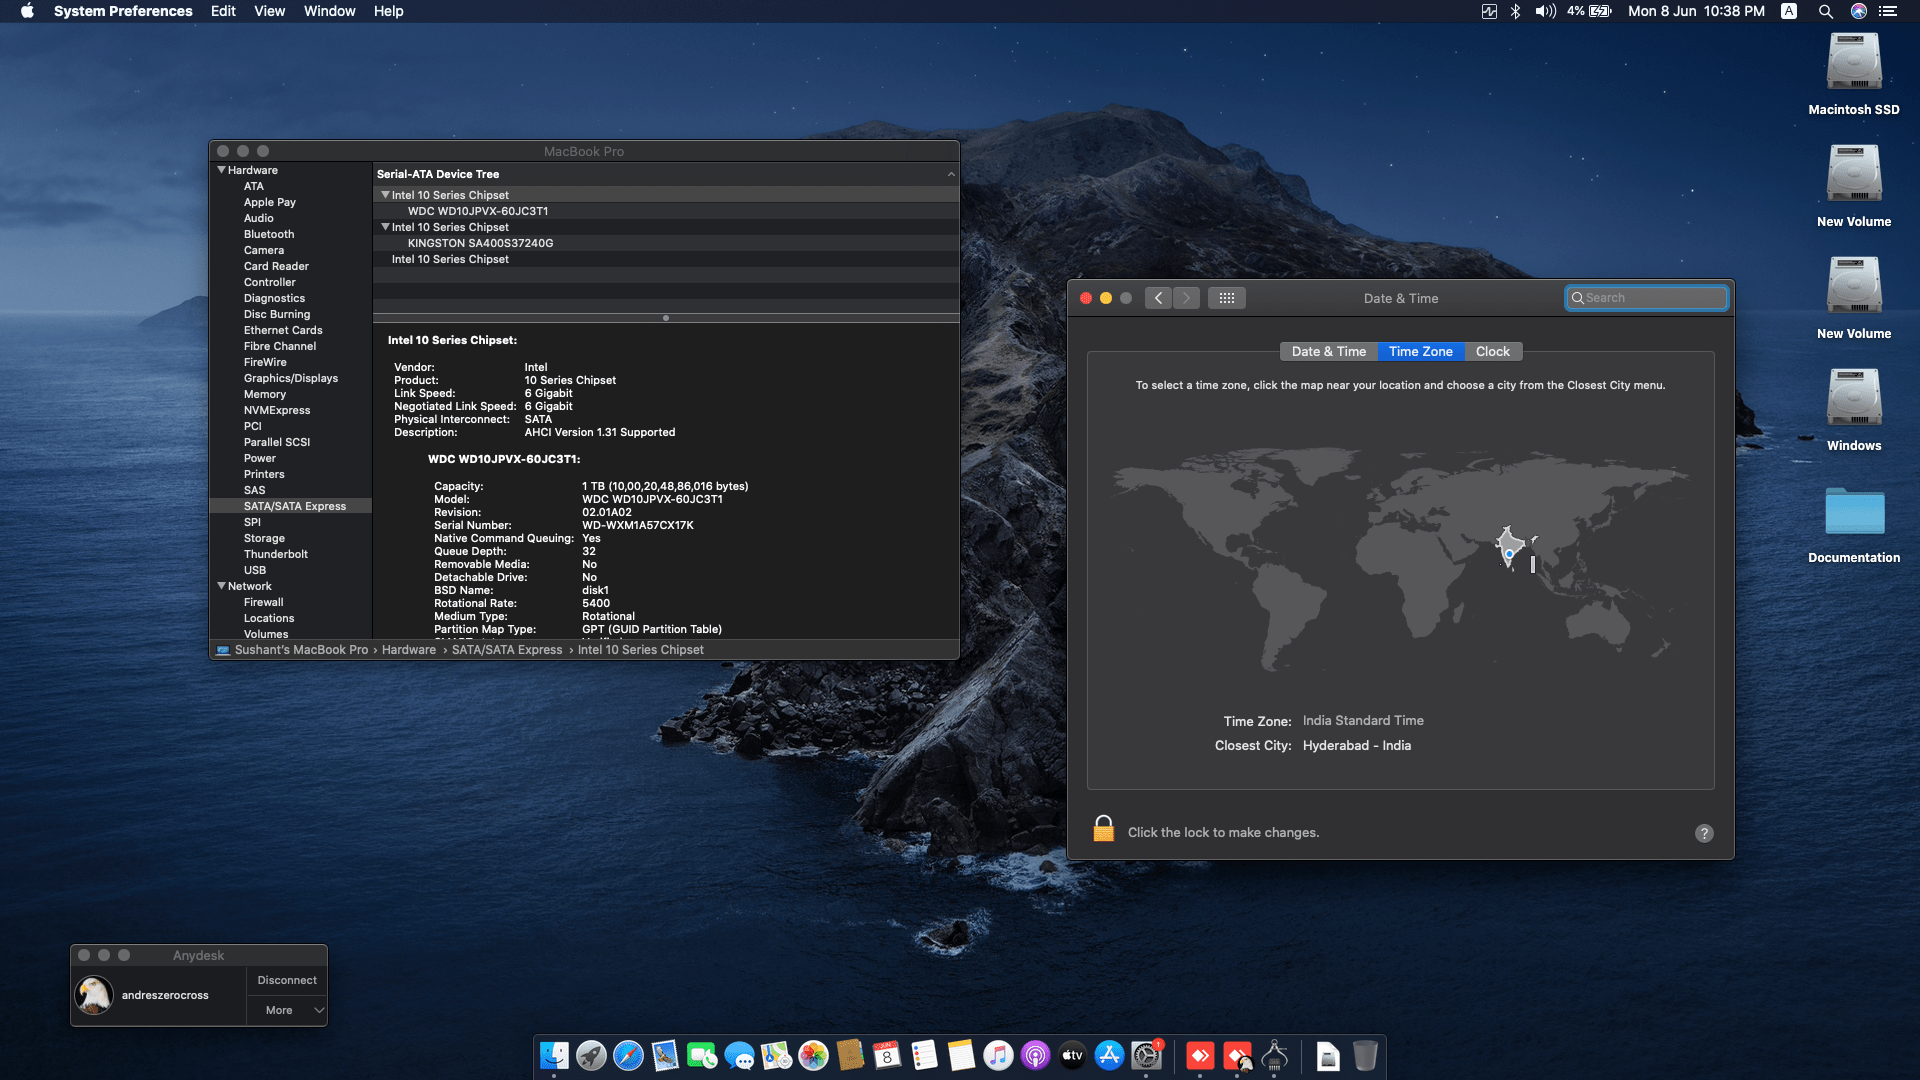The height and width of the screenshot is (1080, 1920).
Task: Select Thunderbolt in the sidebar
Action: 276,554
